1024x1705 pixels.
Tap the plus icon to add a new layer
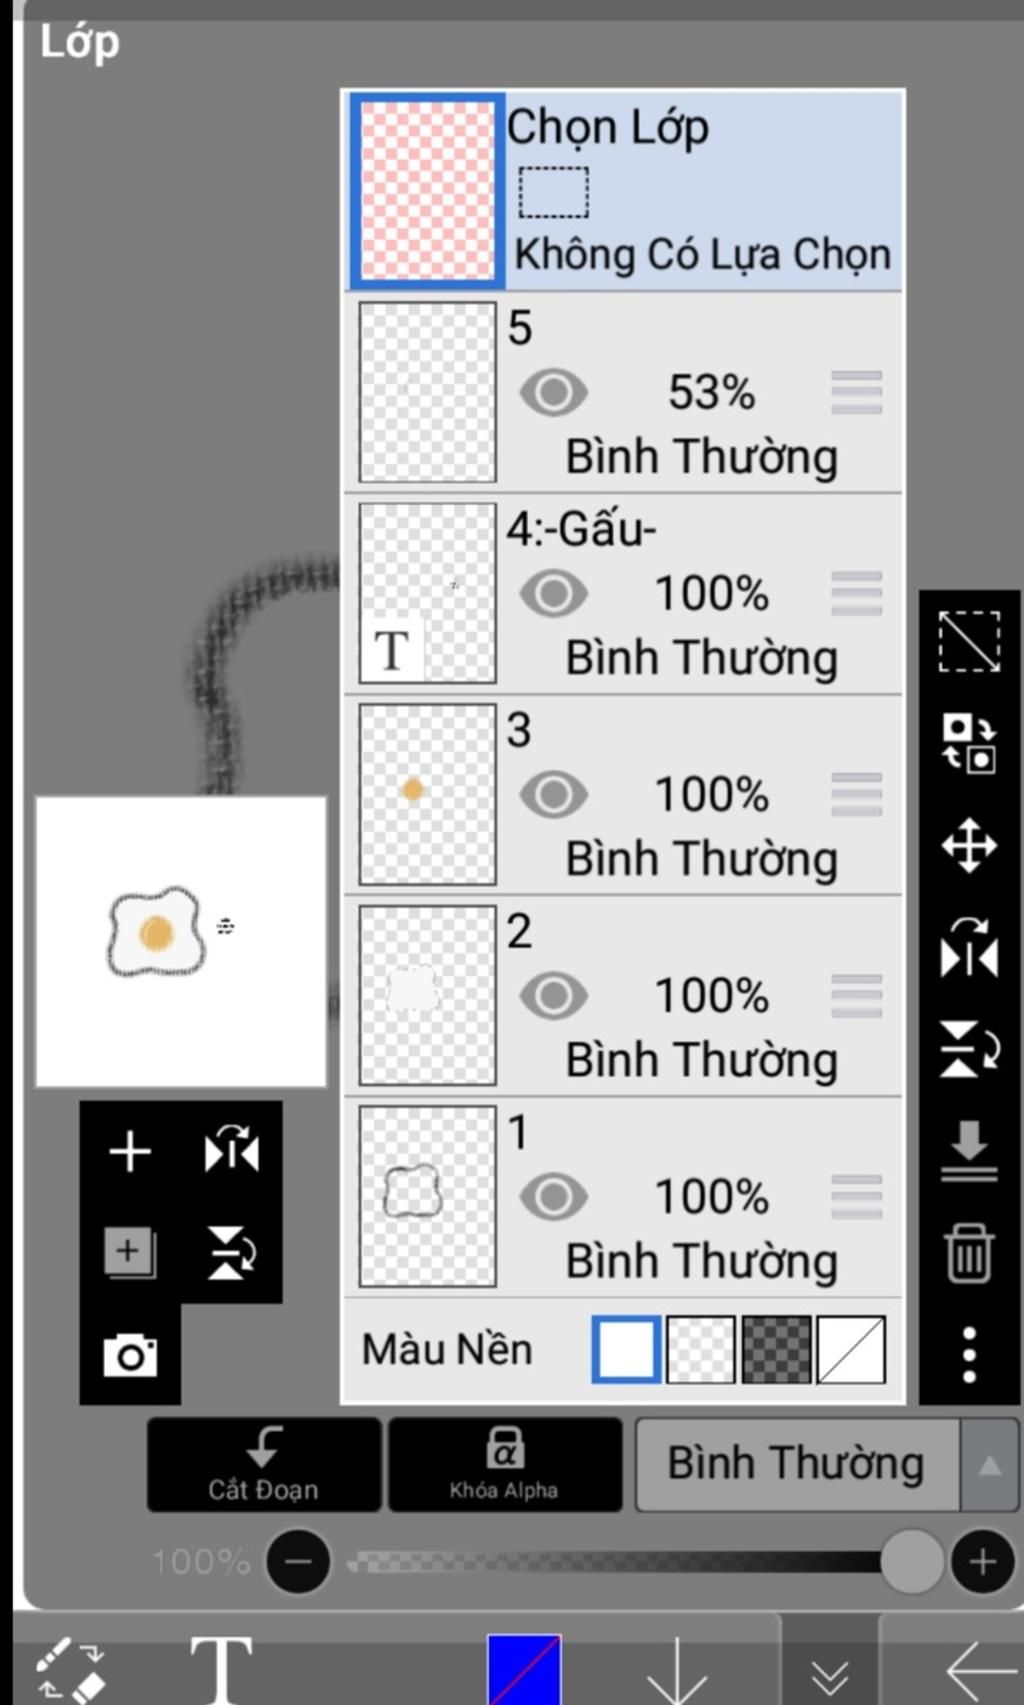tap(130, 1152)
